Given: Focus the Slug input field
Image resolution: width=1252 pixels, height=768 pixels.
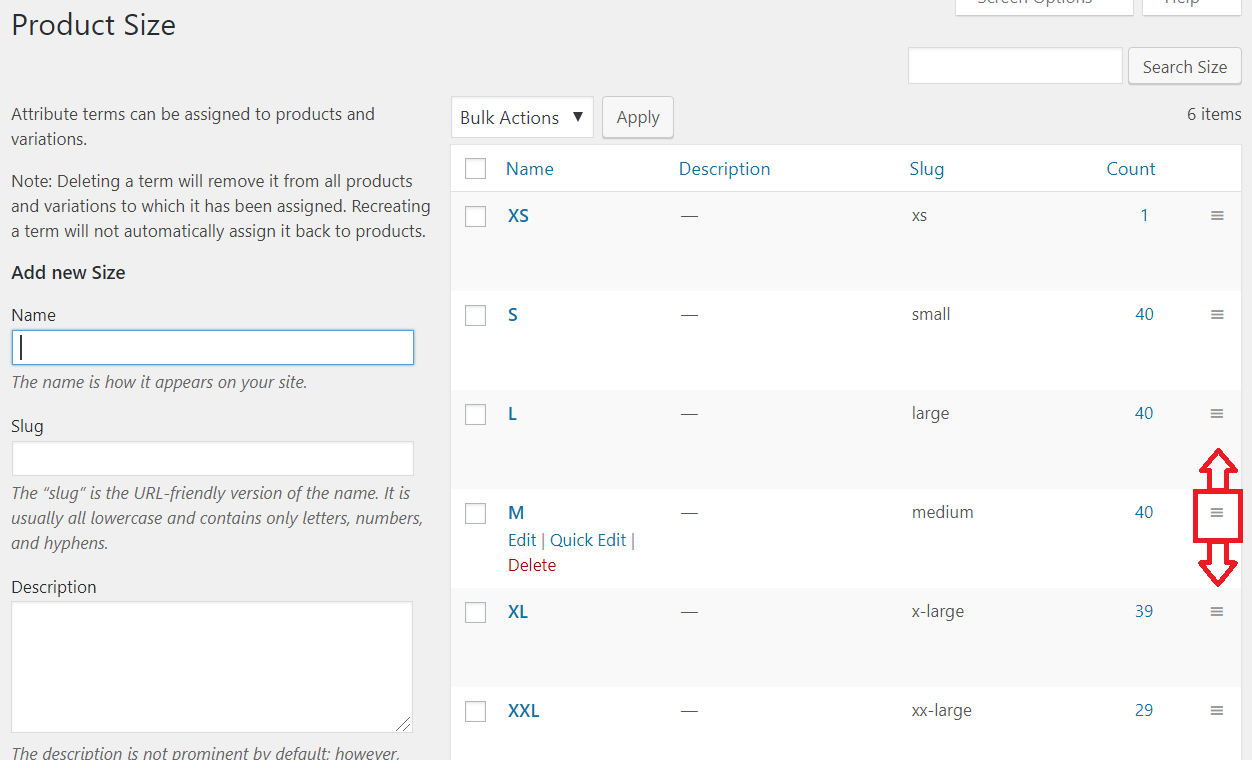Looking at the screenshot, I should 213,459.
